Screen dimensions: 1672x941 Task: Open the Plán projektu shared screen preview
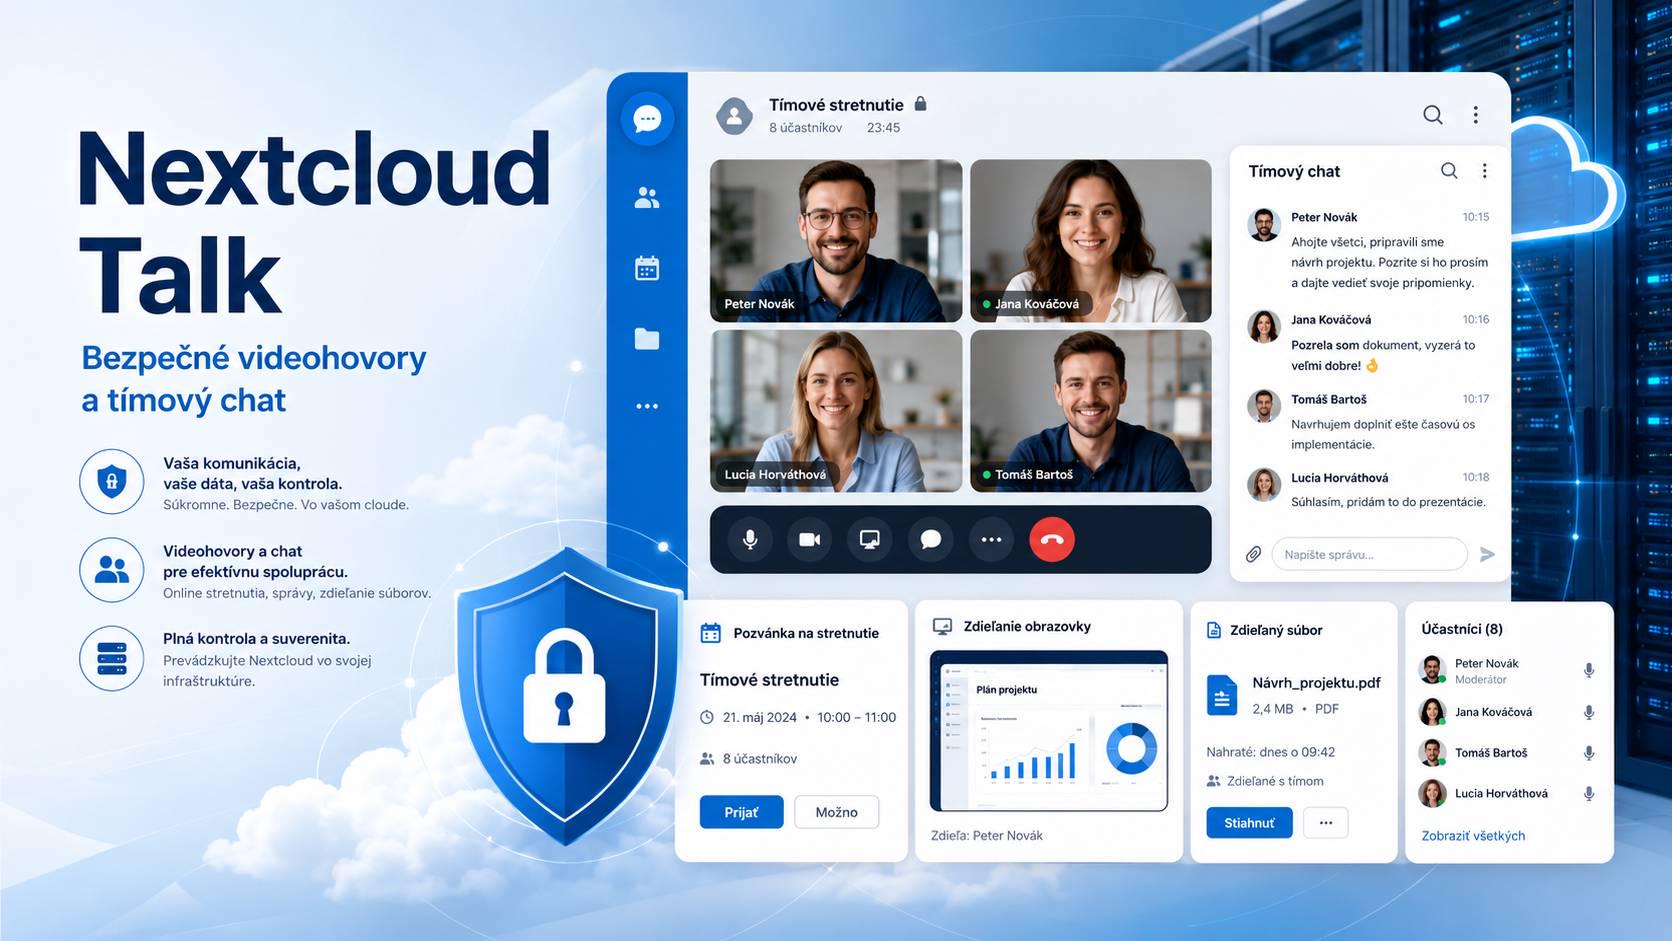[1049, 731]
